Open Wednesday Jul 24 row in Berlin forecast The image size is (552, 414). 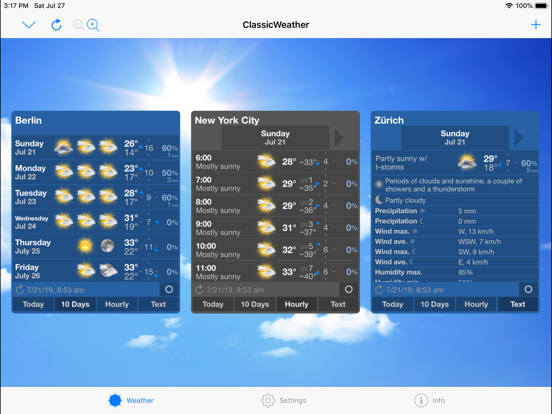[96, 222]
